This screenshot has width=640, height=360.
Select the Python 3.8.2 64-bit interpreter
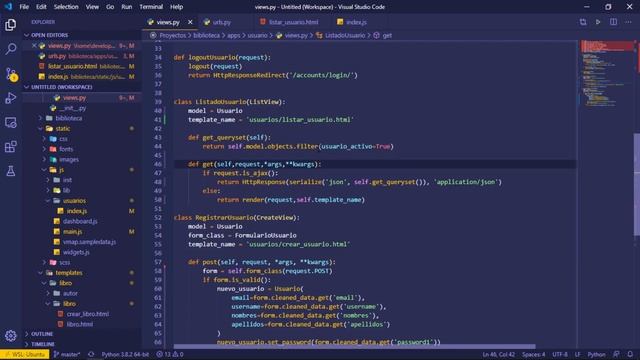pos(125,354)
